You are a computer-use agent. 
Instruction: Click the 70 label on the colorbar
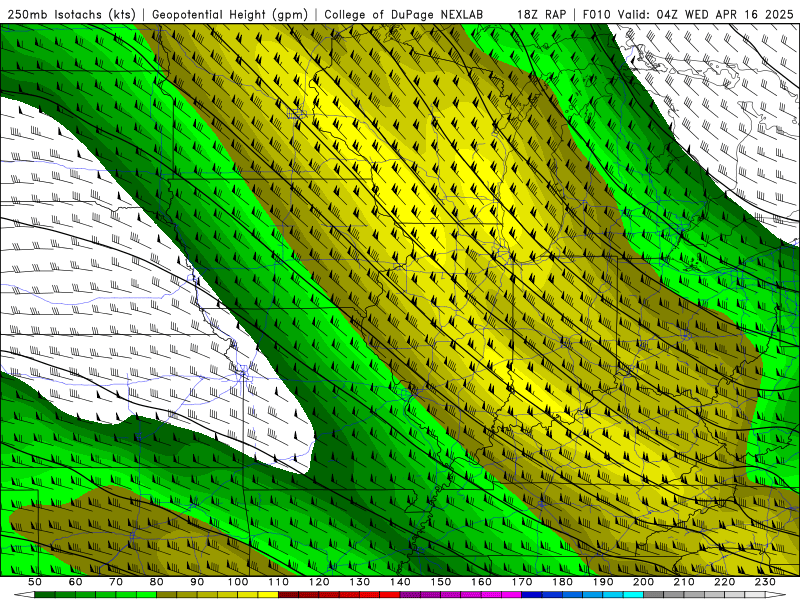click(x=116, y=582)
